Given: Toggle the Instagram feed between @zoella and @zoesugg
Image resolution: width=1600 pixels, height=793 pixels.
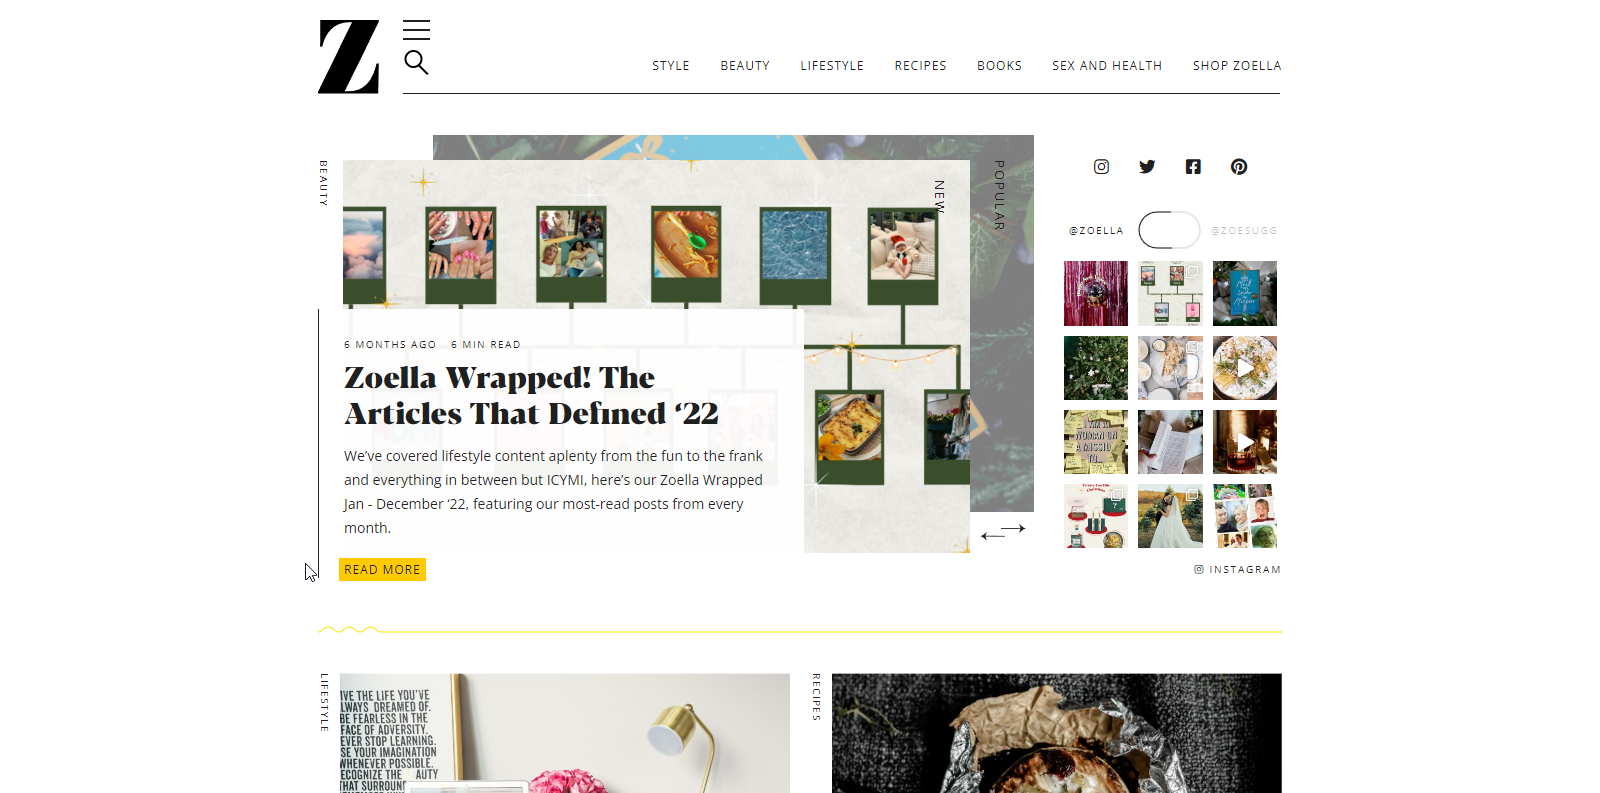Looking at the screenshot, I should [x=1169, y=230].
